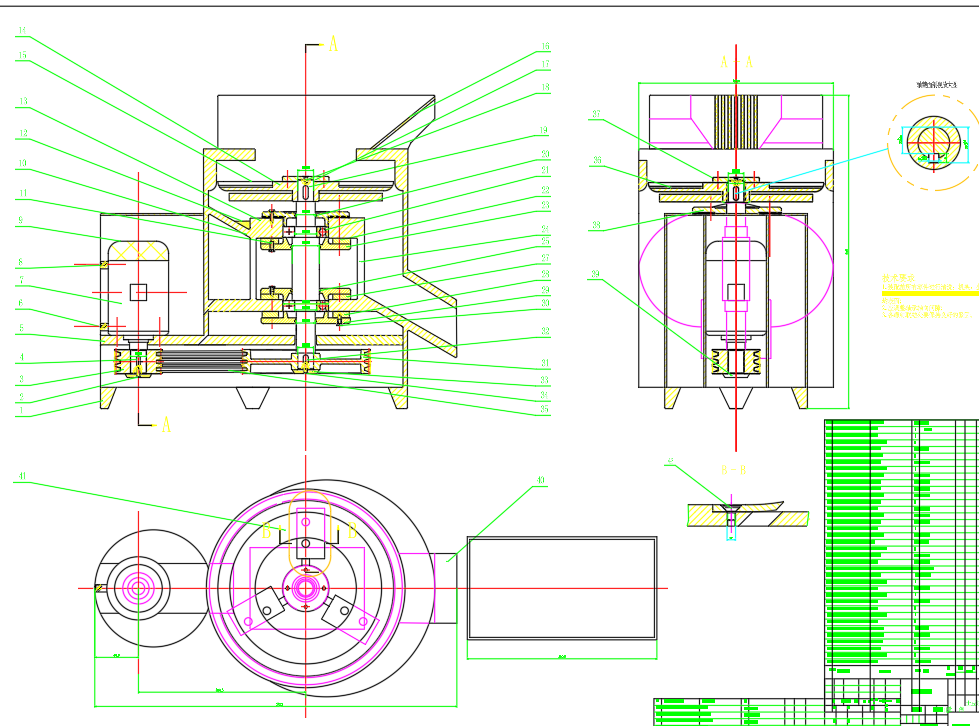The height and width of the screenshot is (726, 979).
Task: Click the 'A - A' section view title
Action: pyautogui.click(x=737, y=62)
